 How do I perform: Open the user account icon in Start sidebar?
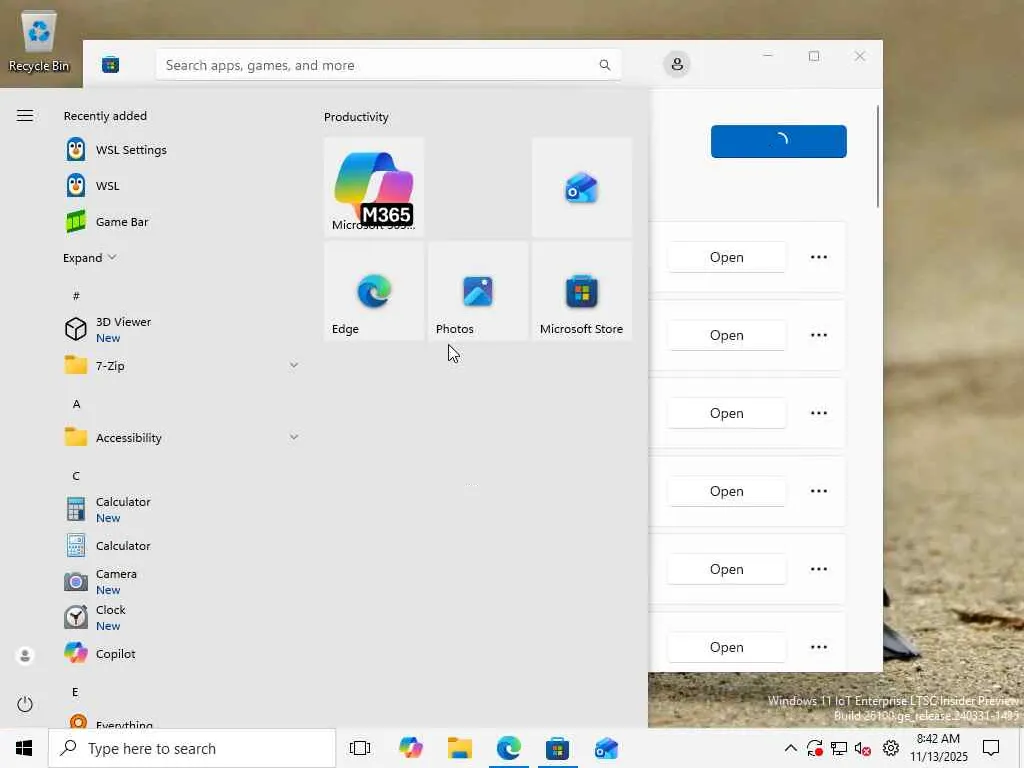tap(25, 655)
